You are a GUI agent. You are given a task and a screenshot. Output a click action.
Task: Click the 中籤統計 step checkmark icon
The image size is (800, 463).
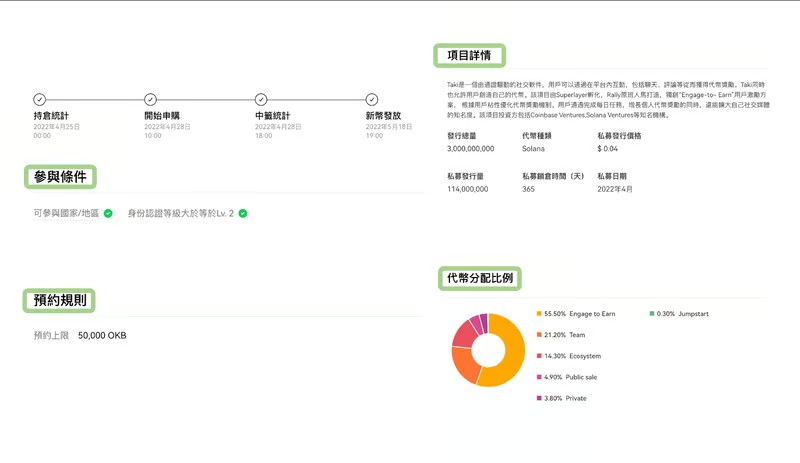point(261,99)
